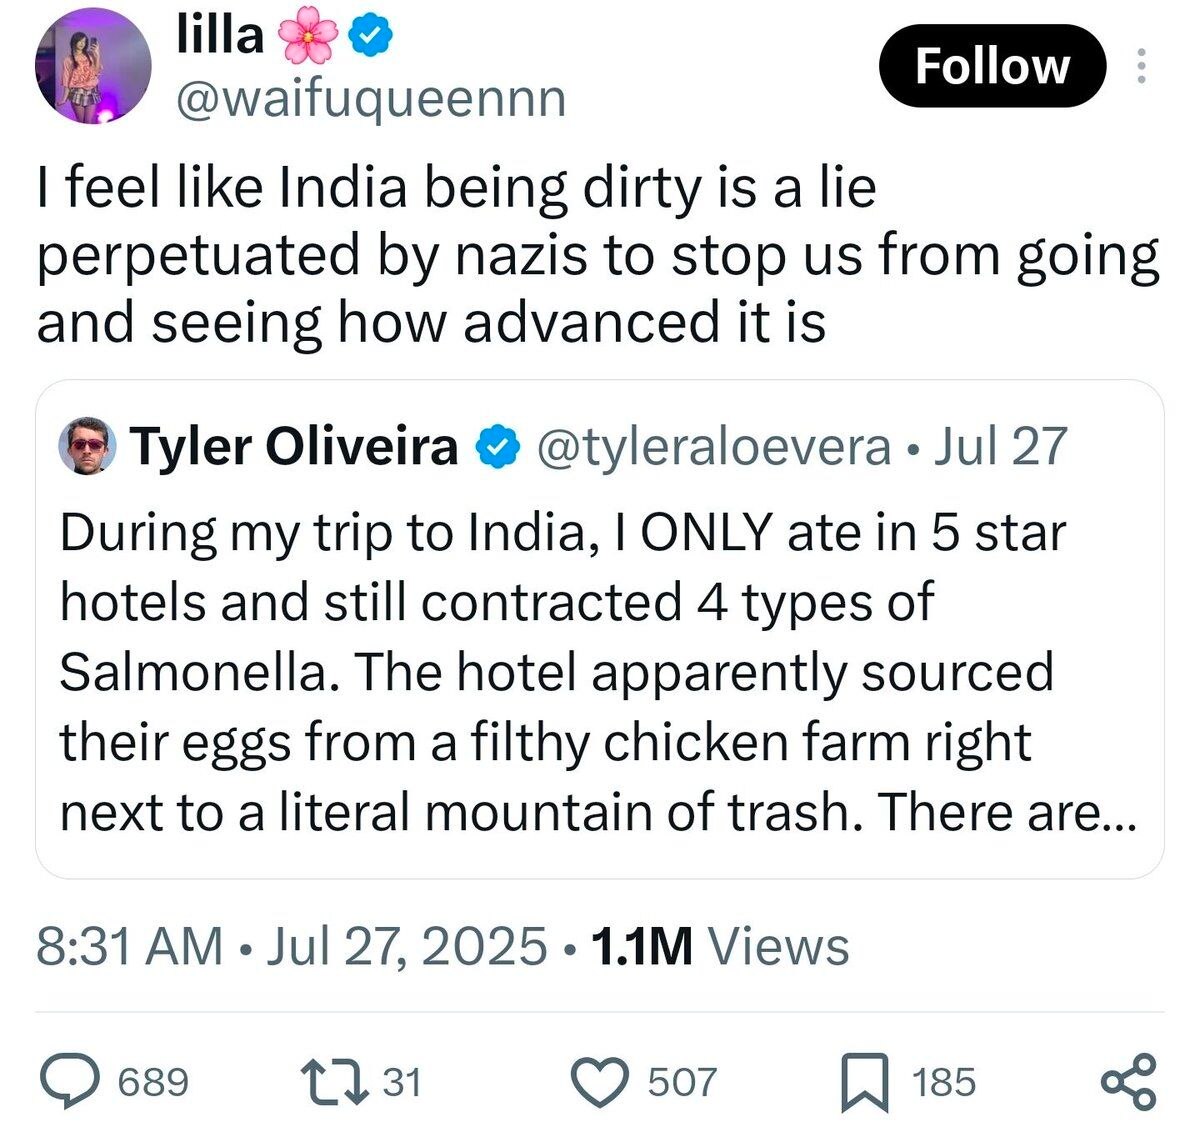The width and height of the screenshot is (1200, 1142).
Task: Click the Follow button
Action: (992, 66)
